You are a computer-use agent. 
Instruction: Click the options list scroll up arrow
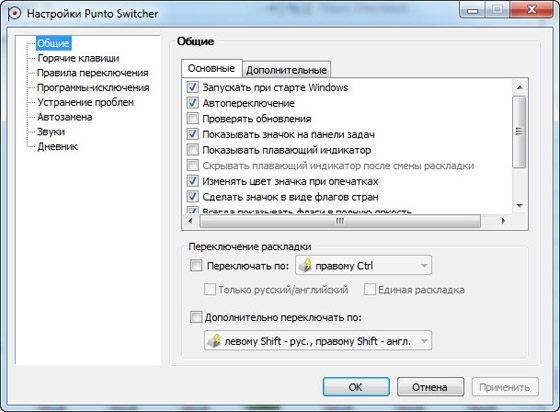(x=520, y=87)
